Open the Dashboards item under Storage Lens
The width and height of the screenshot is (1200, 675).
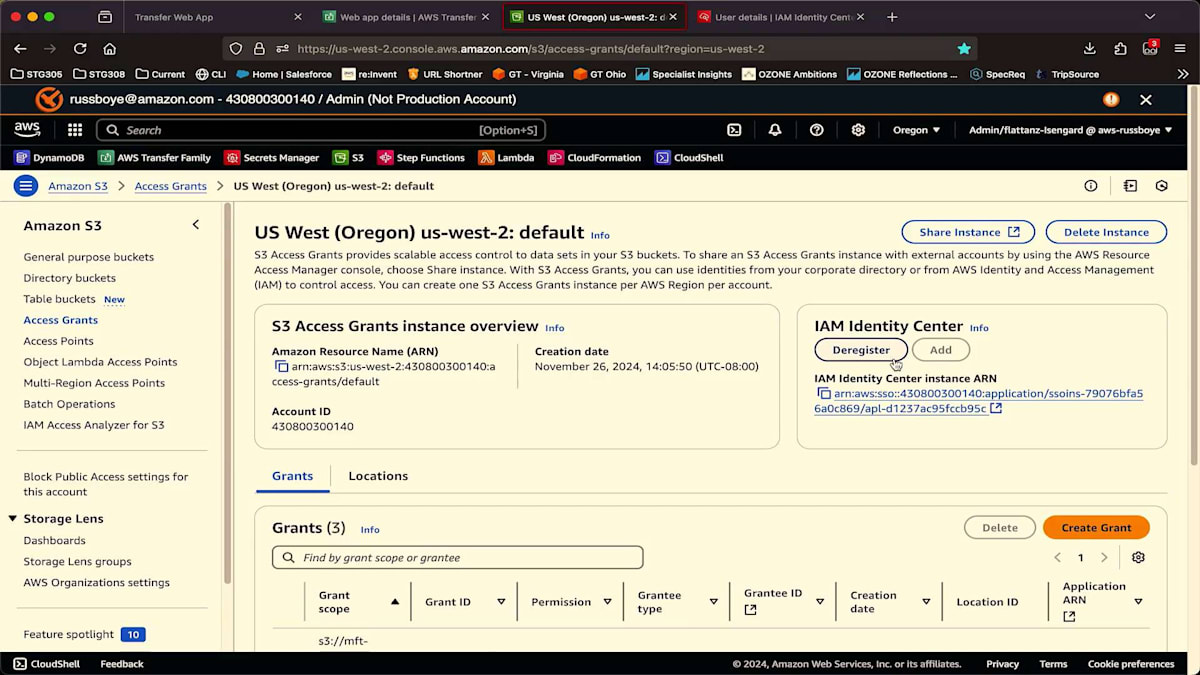click(54, 540)
